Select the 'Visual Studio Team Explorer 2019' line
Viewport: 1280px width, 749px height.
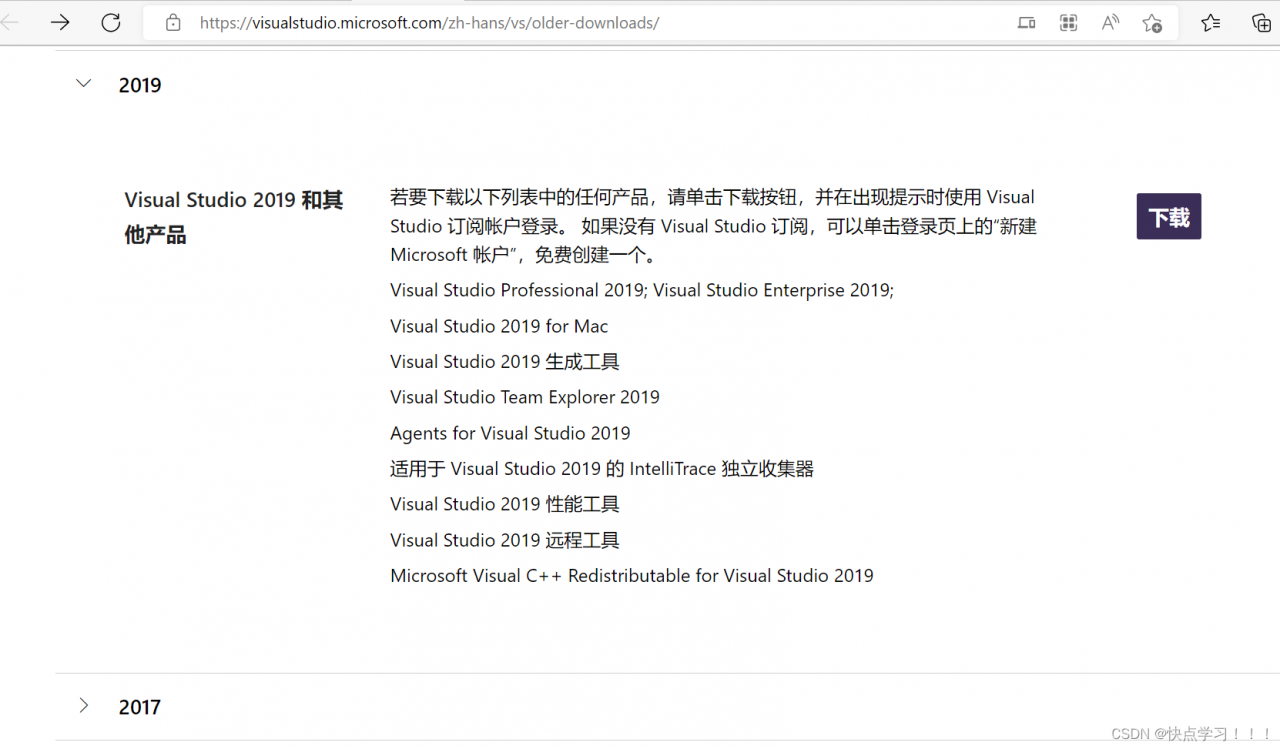(x=525, y=397)
